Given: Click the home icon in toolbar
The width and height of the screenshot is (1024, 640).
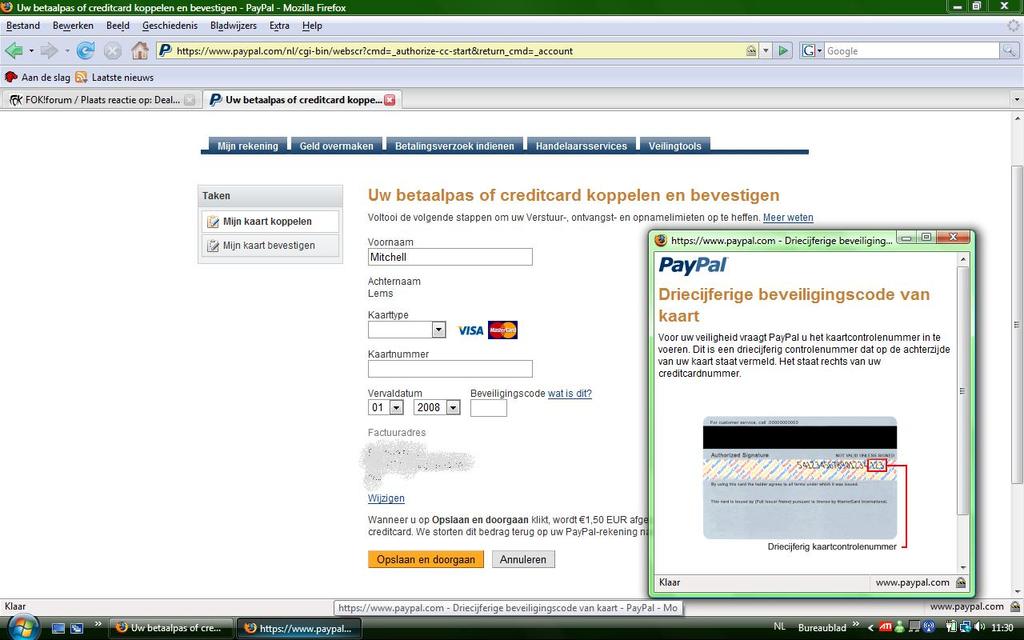Looking at the screenshot, I should (x=140, y=50).
